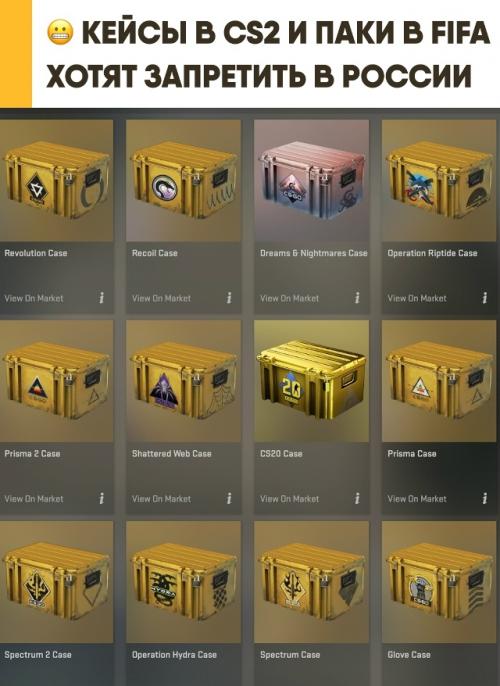Show Shattered Web Case info icon
The height and width of the screenshot is (686, 500).
click(x=229, y=498)
